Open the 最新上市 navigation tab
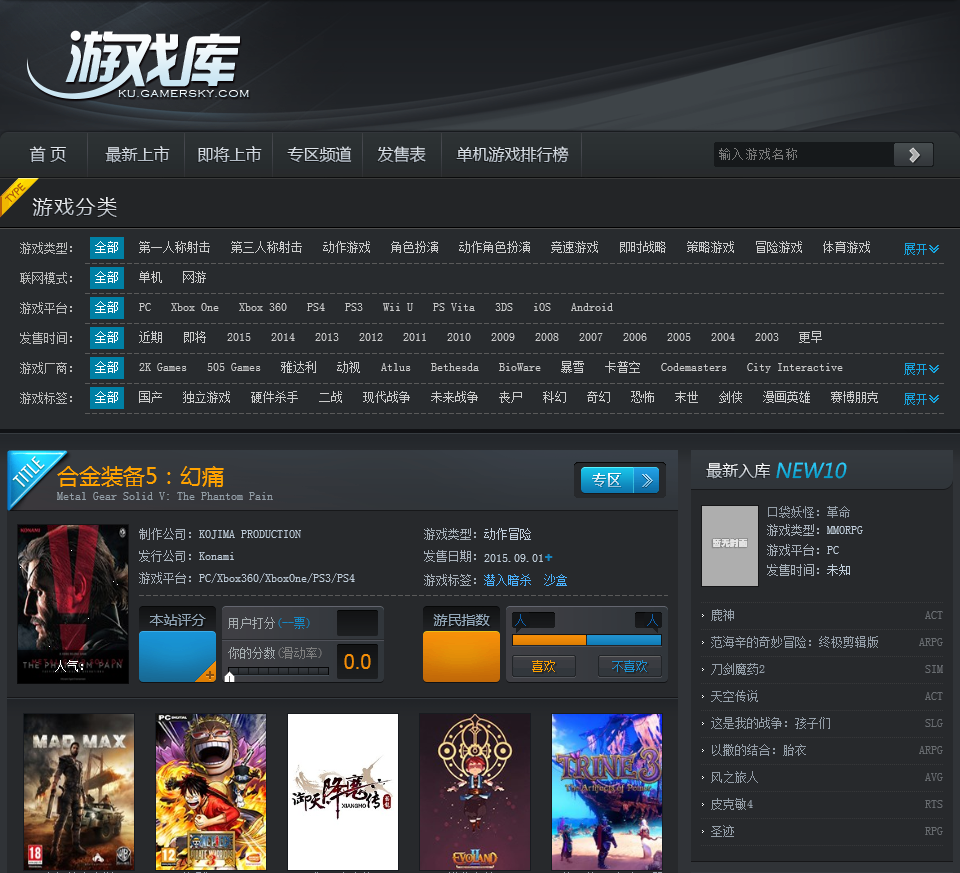 point(137,154)
